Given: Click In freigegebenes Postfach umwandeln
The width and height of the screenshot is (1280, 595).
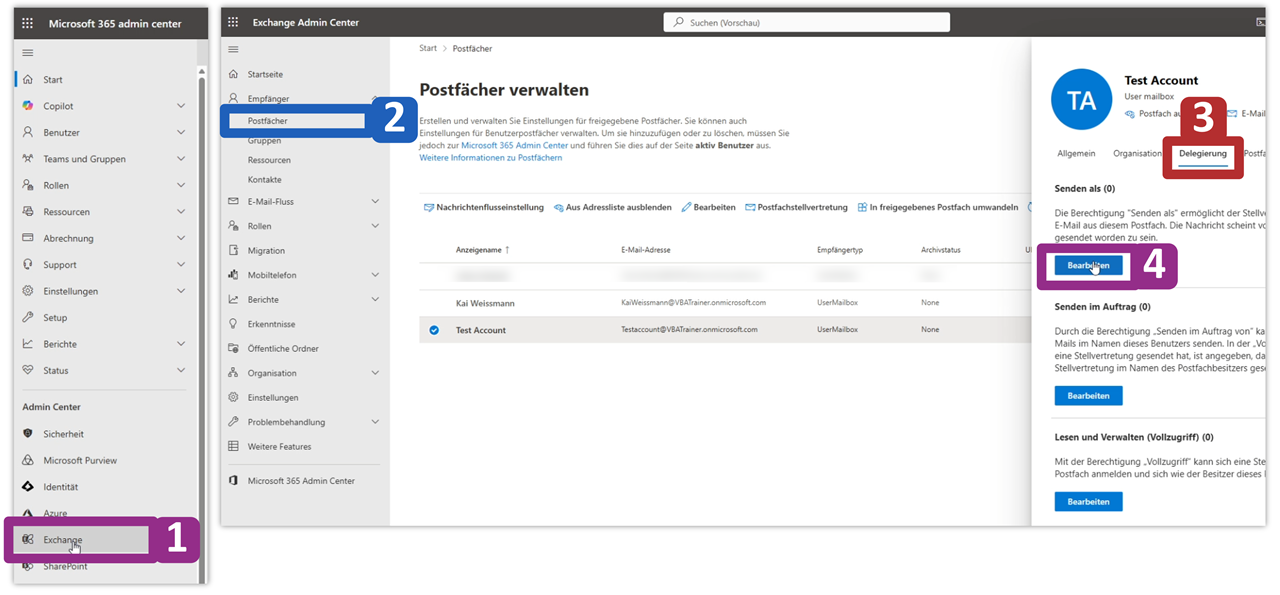Looking at the screenshot, I should tap(937, 207).
